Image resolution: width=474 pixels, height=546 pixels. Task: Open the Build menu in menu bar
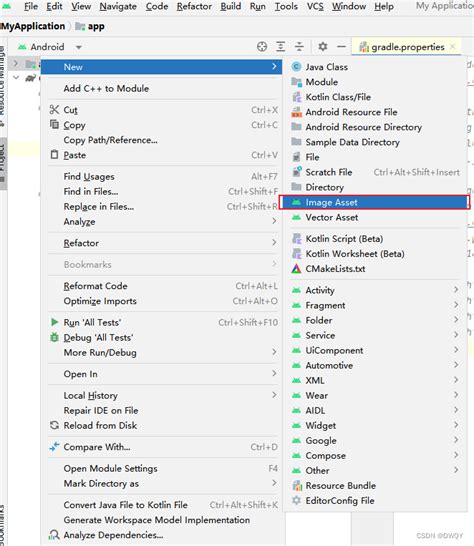point(231,7)
